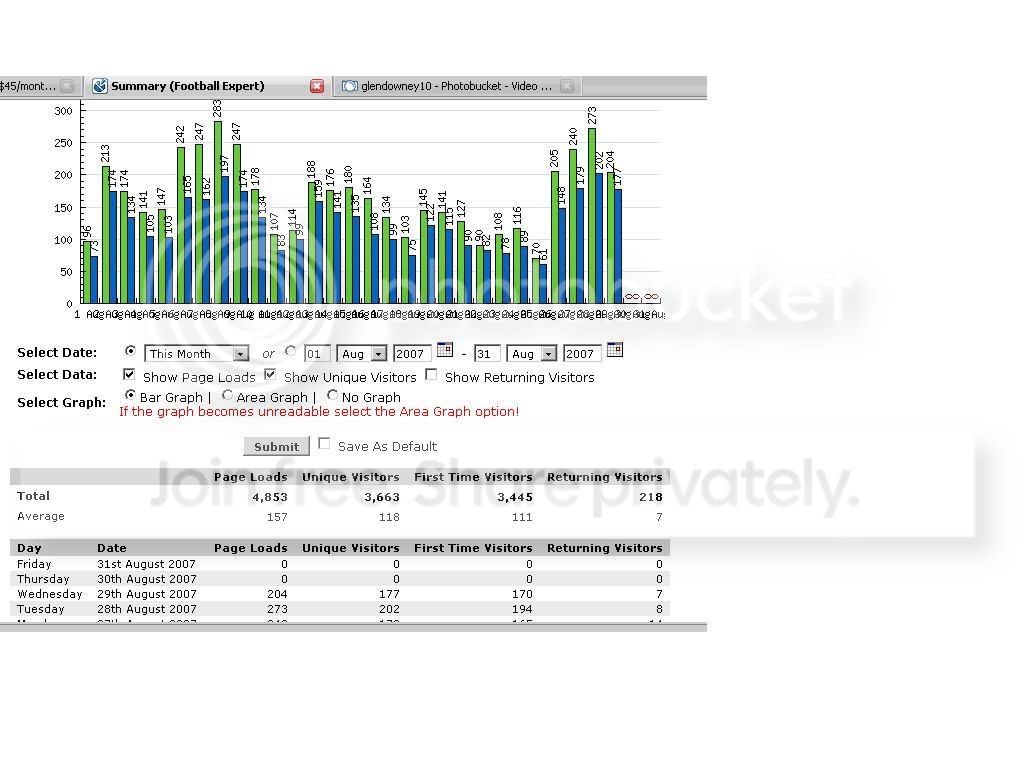The image size is (1024, 768).
Task: Click the Returning Visitors total 218
Action: tap(650, 497)
